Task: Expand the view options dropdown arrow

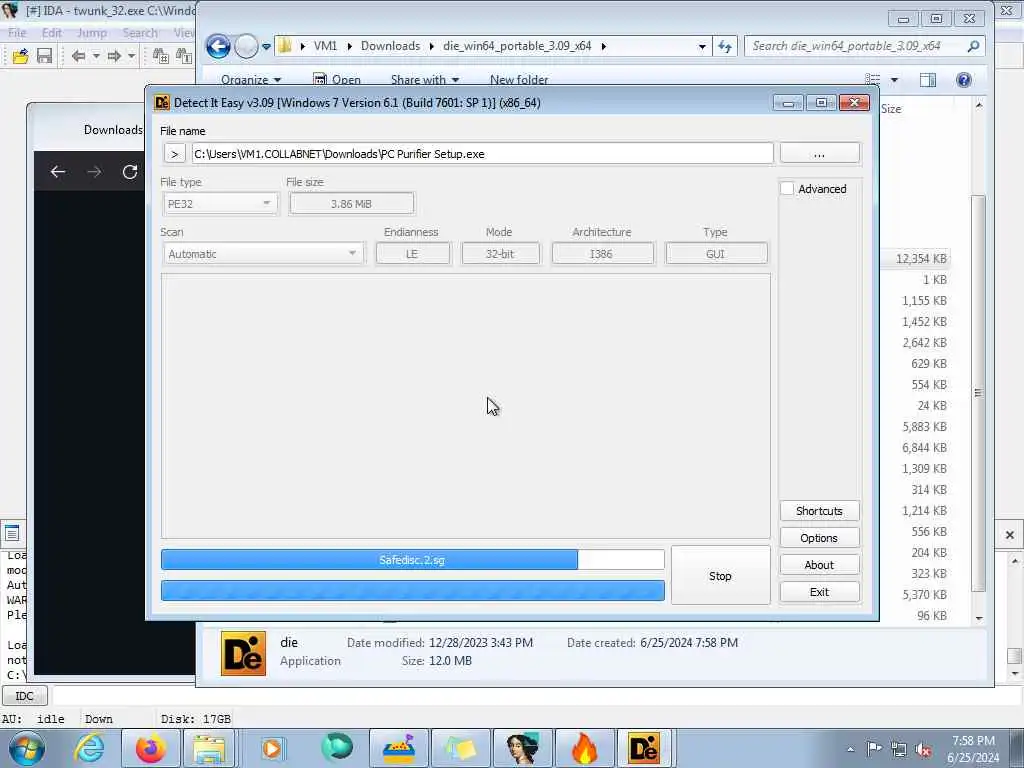Action: (x=894, y=80)
